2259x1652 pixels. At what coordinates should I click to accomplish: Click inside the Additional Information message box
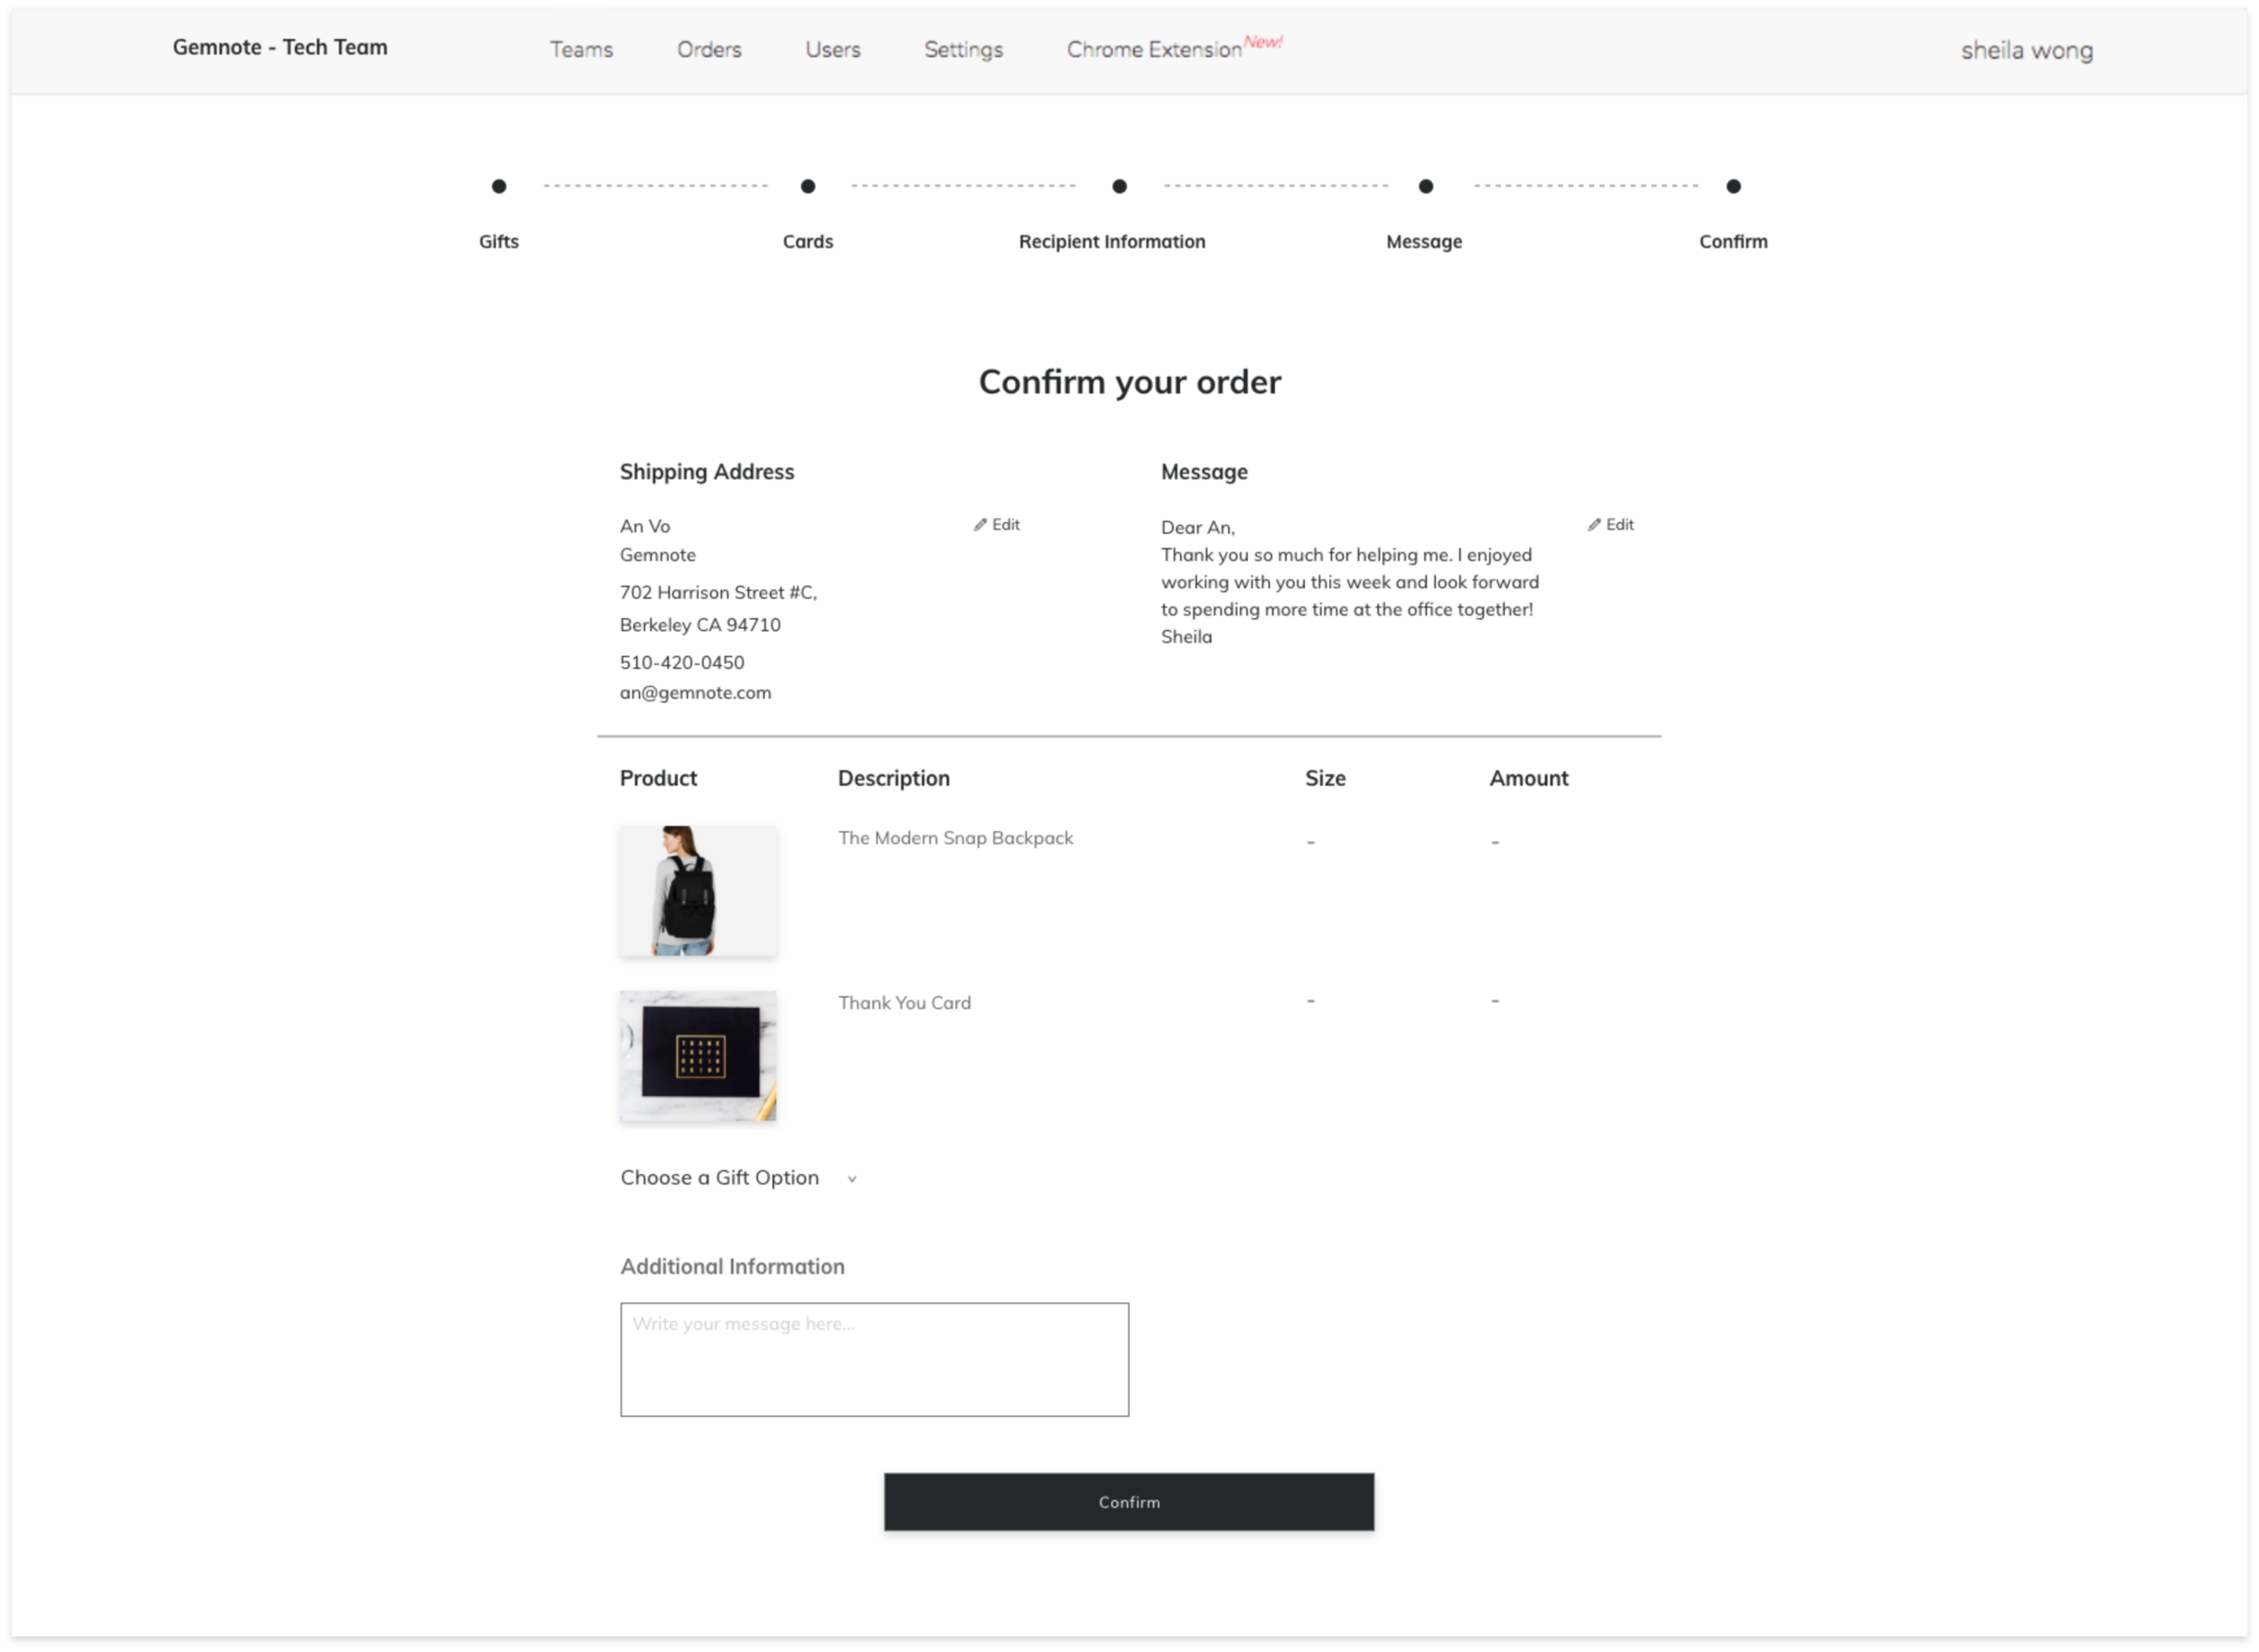coord(874,1360)
